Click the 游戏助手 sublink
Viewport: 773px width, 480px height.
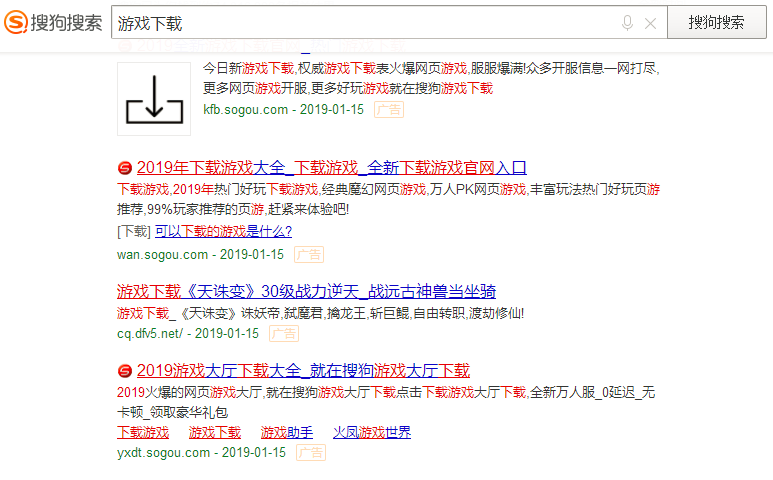(x=287, y=432)
